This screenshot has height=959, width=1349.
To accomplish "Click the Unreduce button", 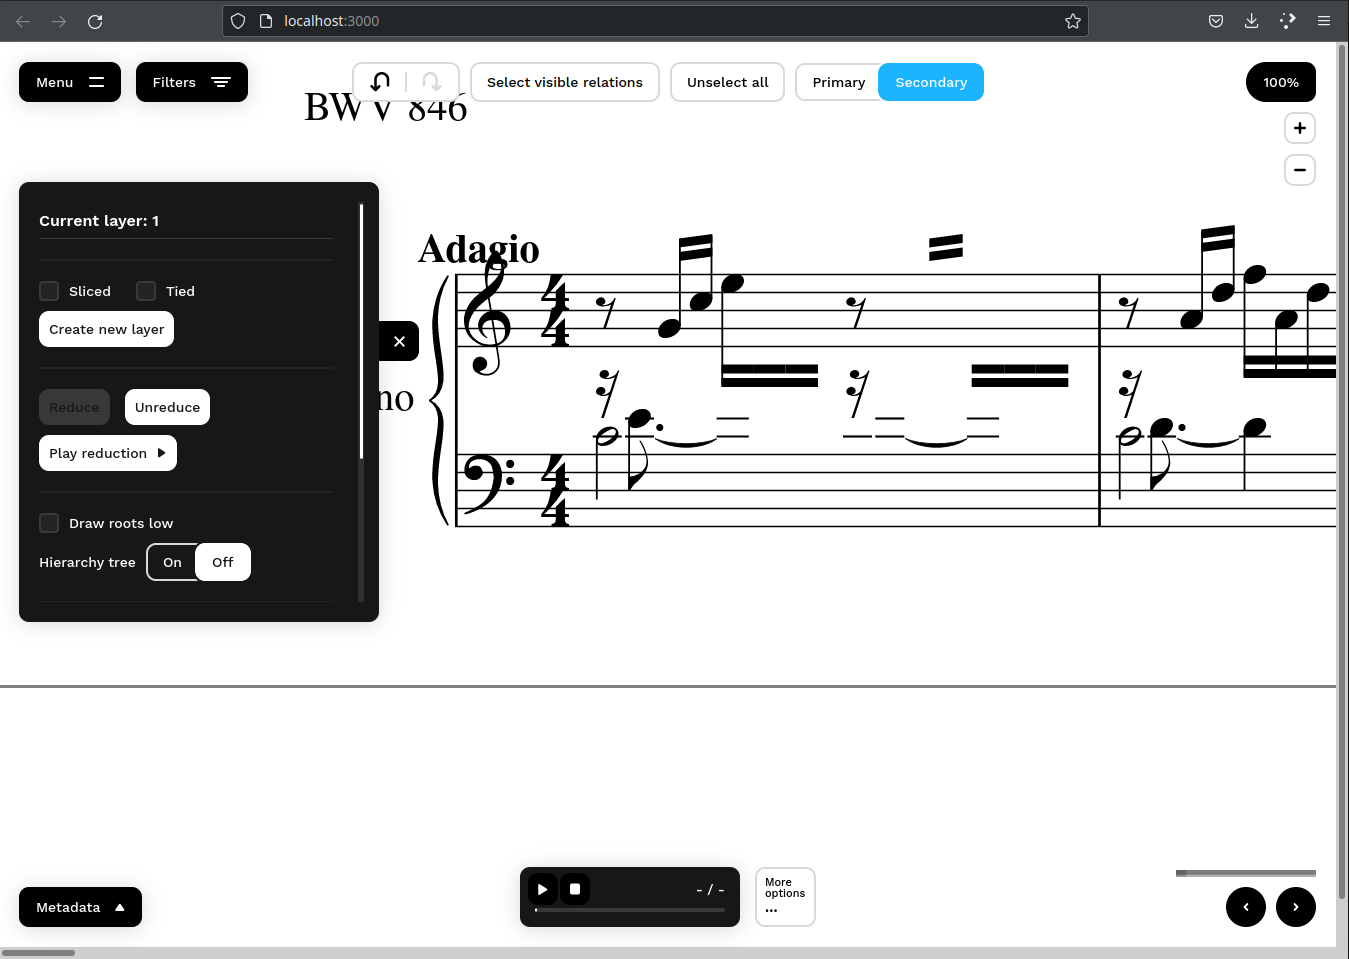I will (167, 407).
